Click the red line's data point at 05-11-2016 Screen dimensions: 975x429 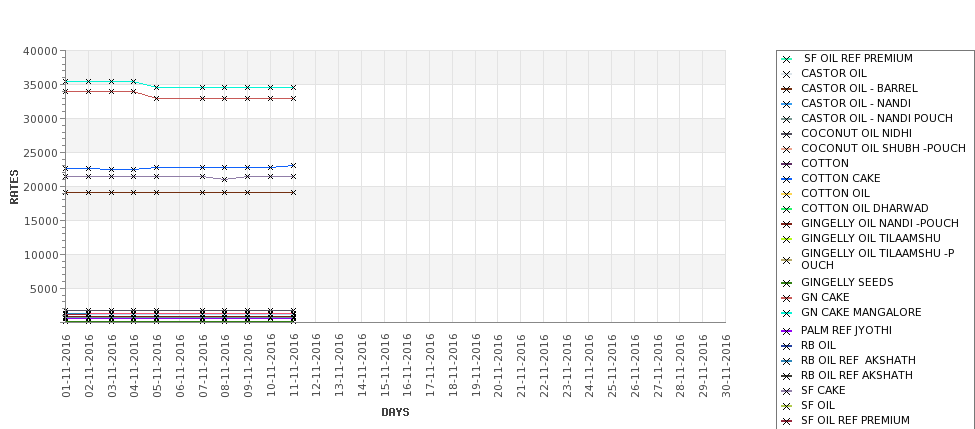pos(157,98)
